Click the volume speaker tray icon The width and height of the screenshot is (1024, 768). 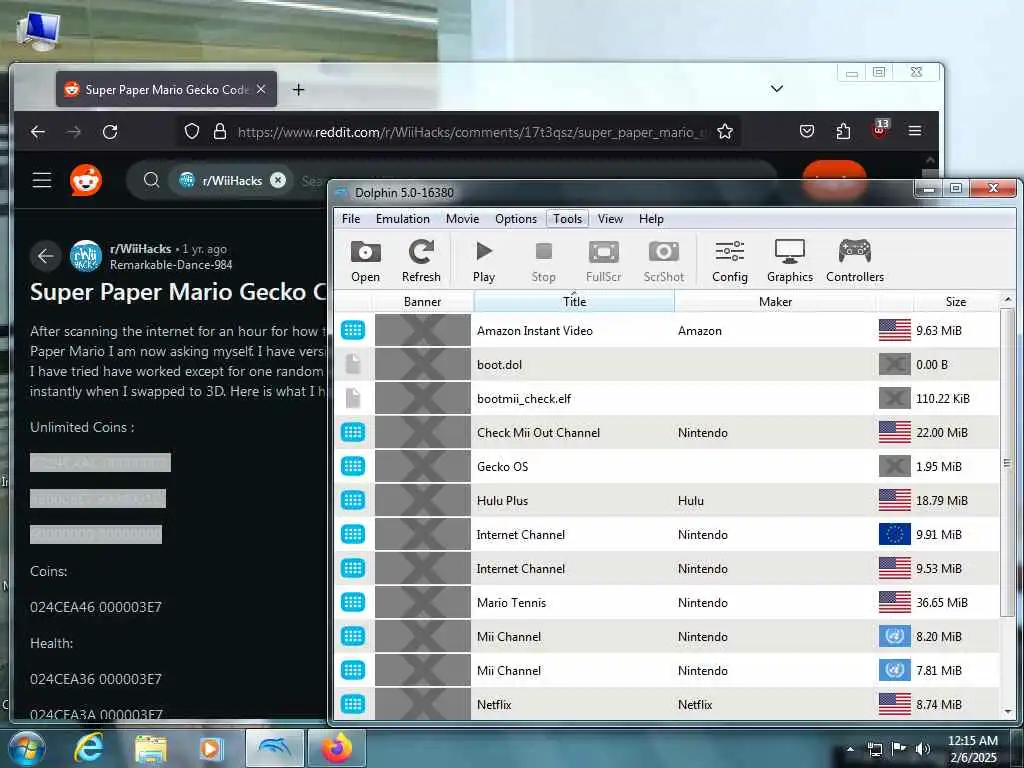click(922, 748)
